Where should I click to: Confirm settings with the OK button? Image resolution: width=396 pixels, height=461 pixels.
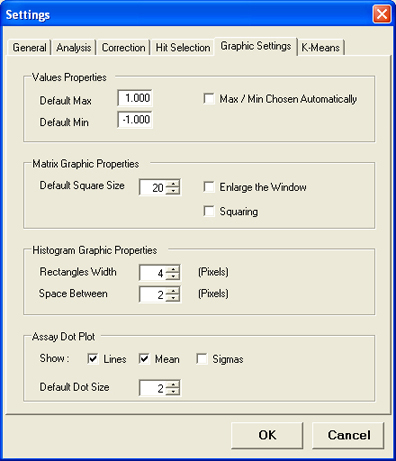pos(267,435)
